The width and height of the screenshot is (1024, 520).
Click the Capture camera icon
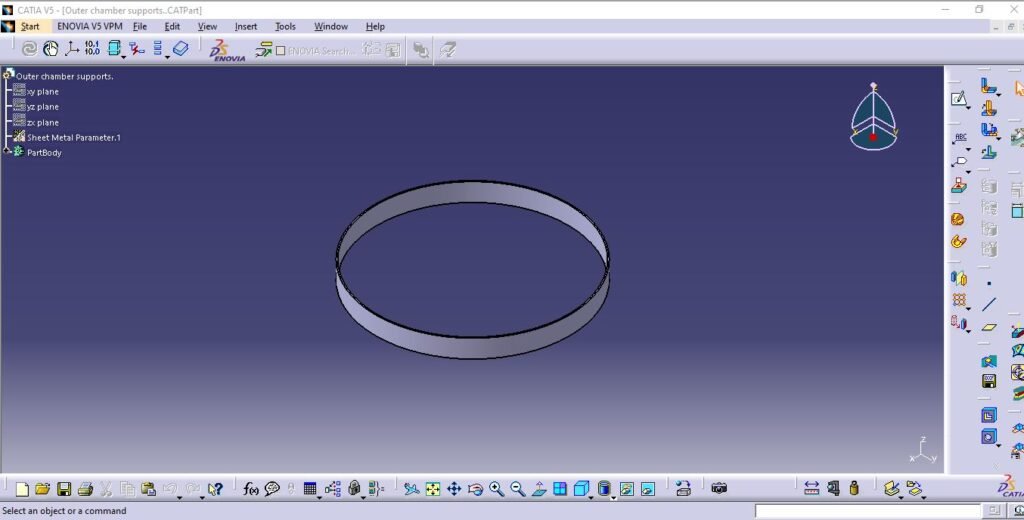tap(719, 488)
